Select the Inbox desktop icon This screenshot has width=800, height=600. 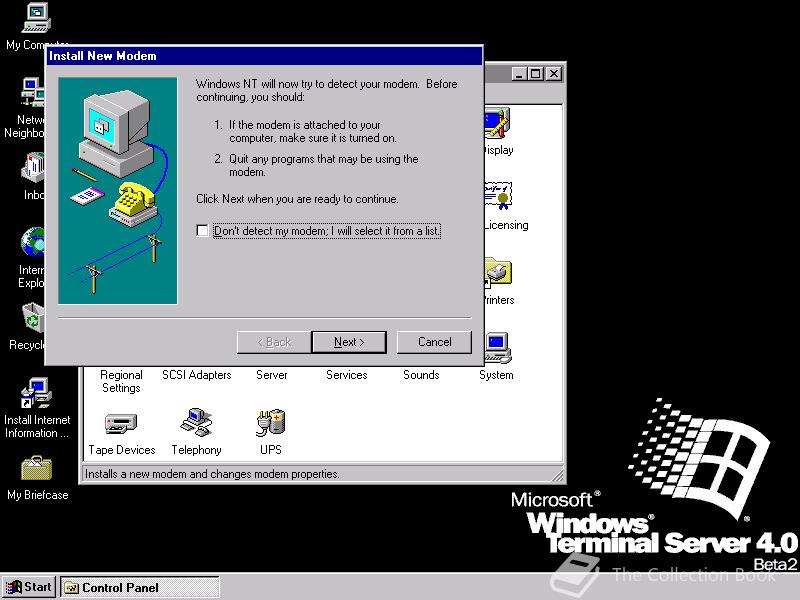tap(33, 167)
